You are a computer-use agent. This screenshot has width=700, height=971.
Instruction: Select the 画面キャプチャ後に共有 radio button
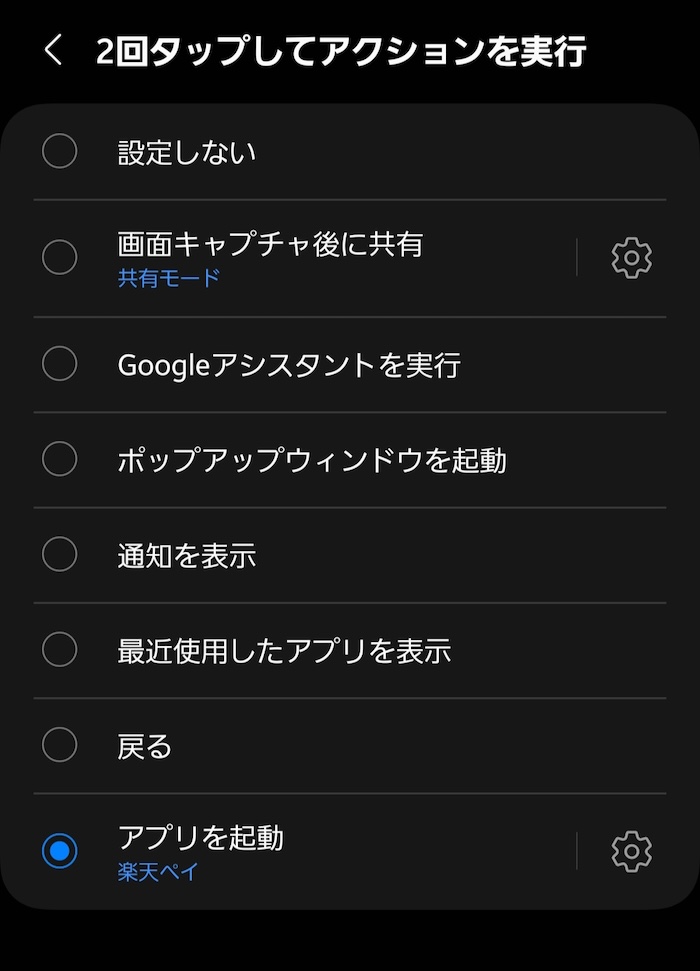59,257
